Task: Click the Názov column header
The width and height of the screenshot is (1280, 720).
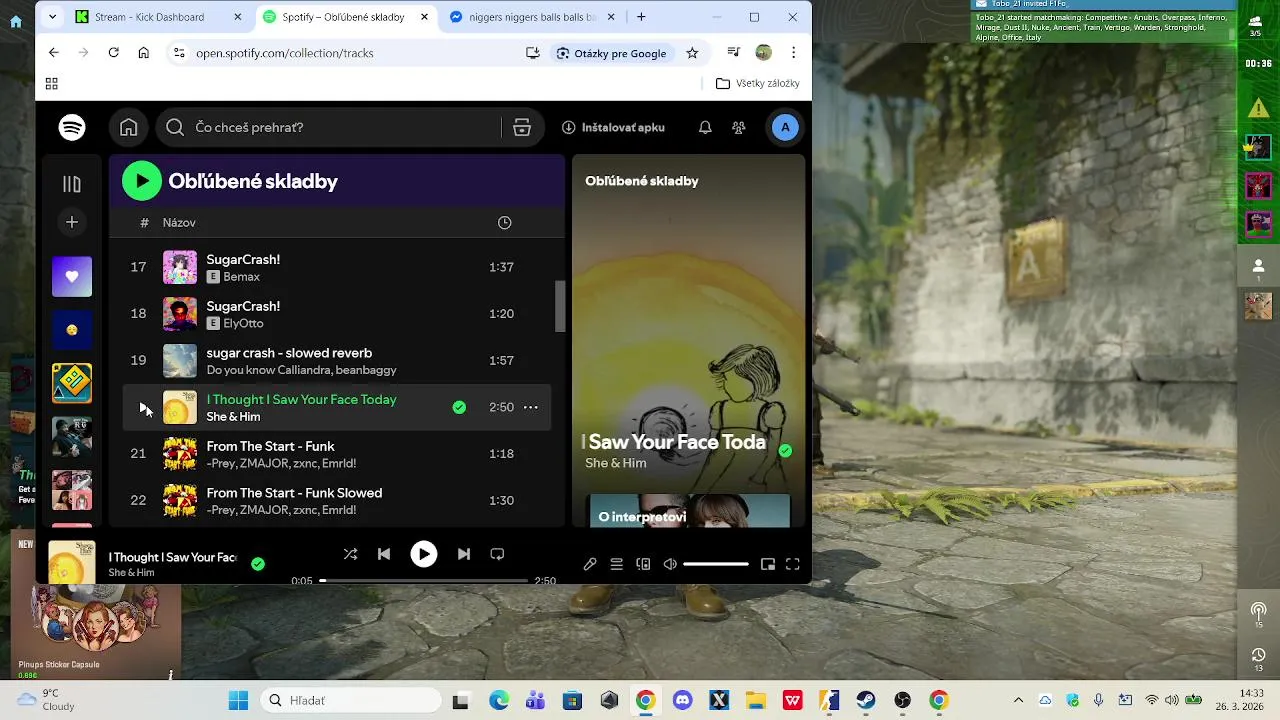Action: coord(179,222)
